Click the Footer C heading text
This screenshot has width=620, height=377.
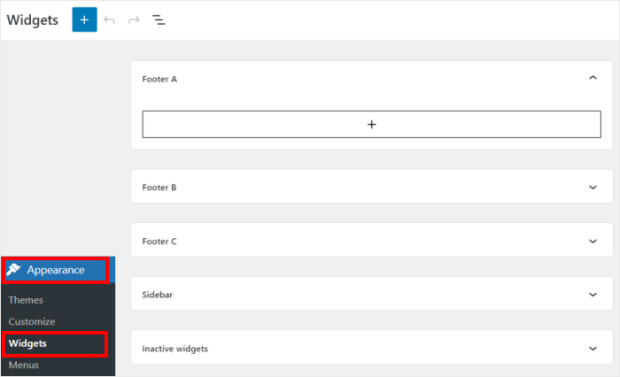(x=159, y=241)
